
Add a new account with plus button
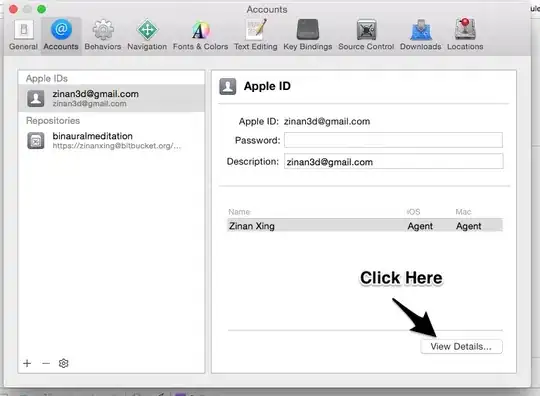click(x=27, y=363)
